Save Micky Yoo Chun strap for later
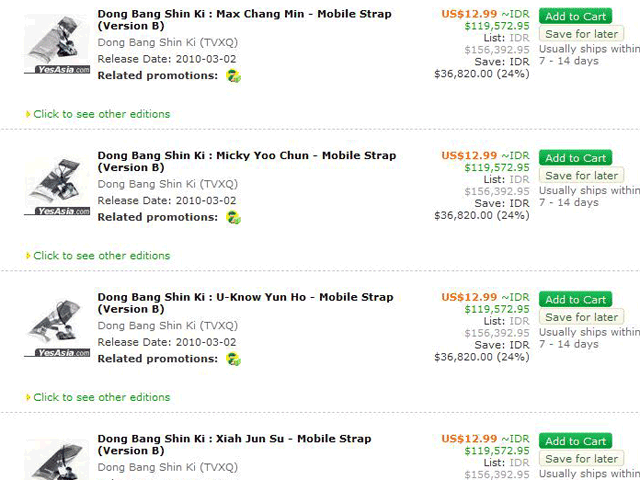The width and height of the screenshot is (640, 480). [x=581, y=176]
